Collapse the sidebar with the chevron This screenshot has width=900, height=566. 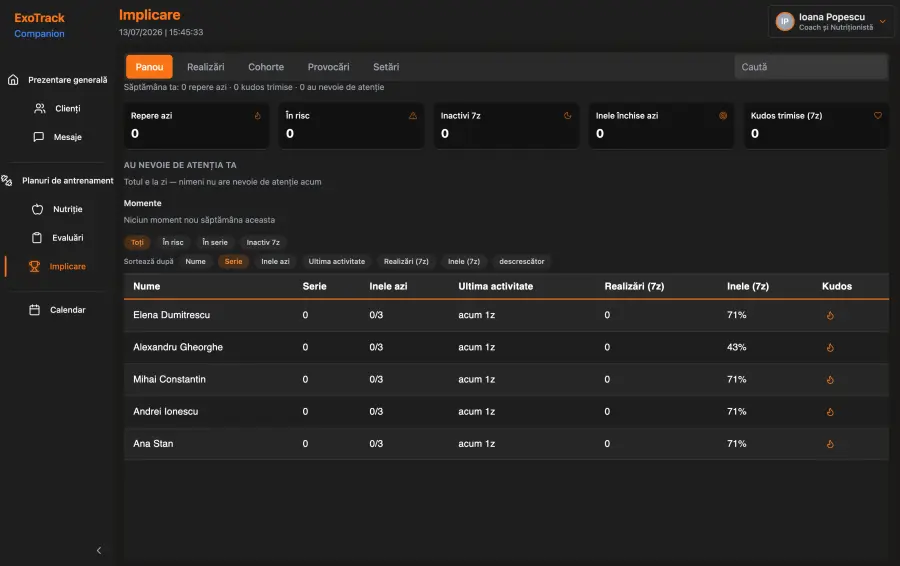tap(99, 551)
